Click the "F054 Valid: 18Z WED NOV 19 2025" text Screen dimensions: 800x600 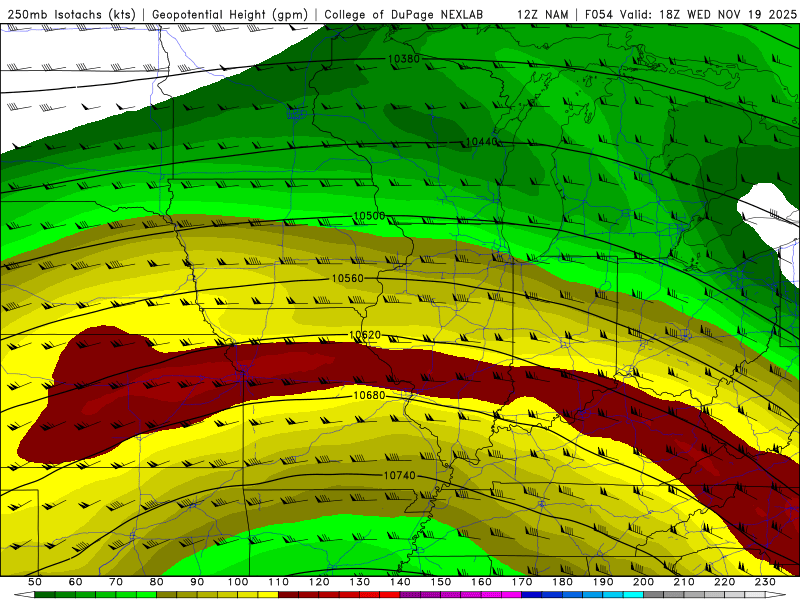click(x=691, y=14)
